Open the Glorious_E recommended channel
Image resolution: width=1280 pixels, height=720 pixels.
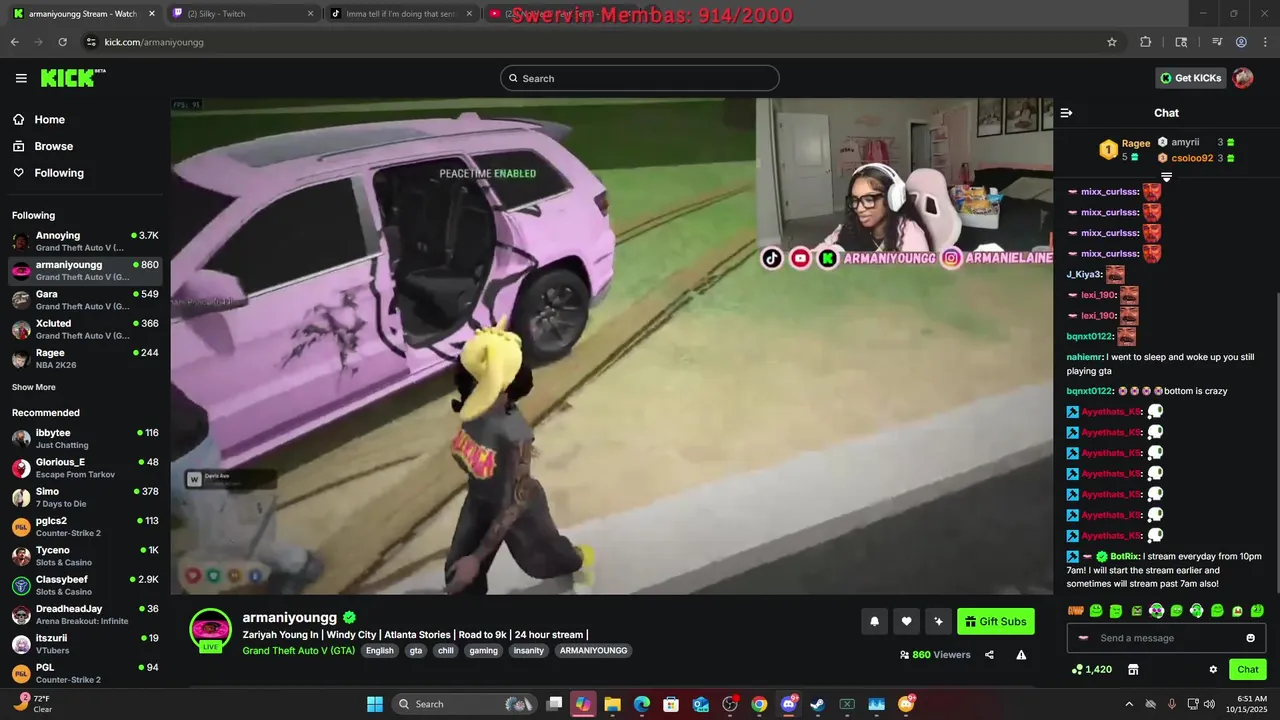[x=85, y=468]
